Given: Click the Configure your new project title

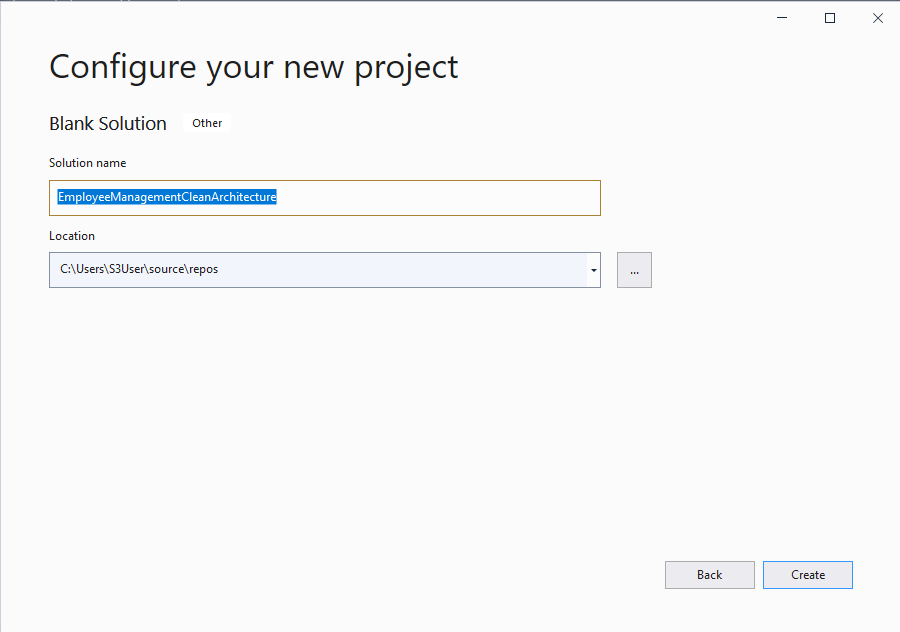Looking at the screenshot, I should point(253,67).
